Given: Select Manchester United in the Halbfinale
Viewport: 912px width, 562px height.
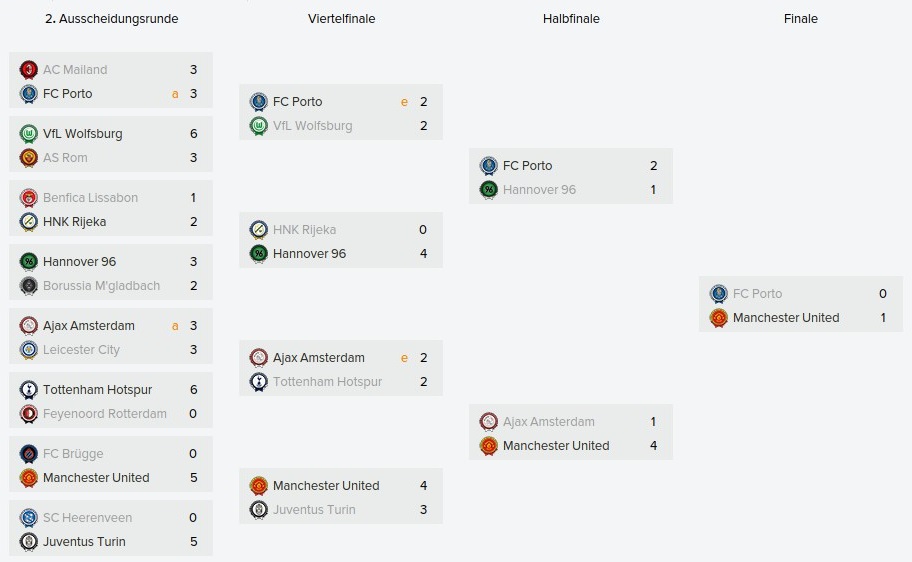Looking at the screenshot, I should click(x=556, y=446).
